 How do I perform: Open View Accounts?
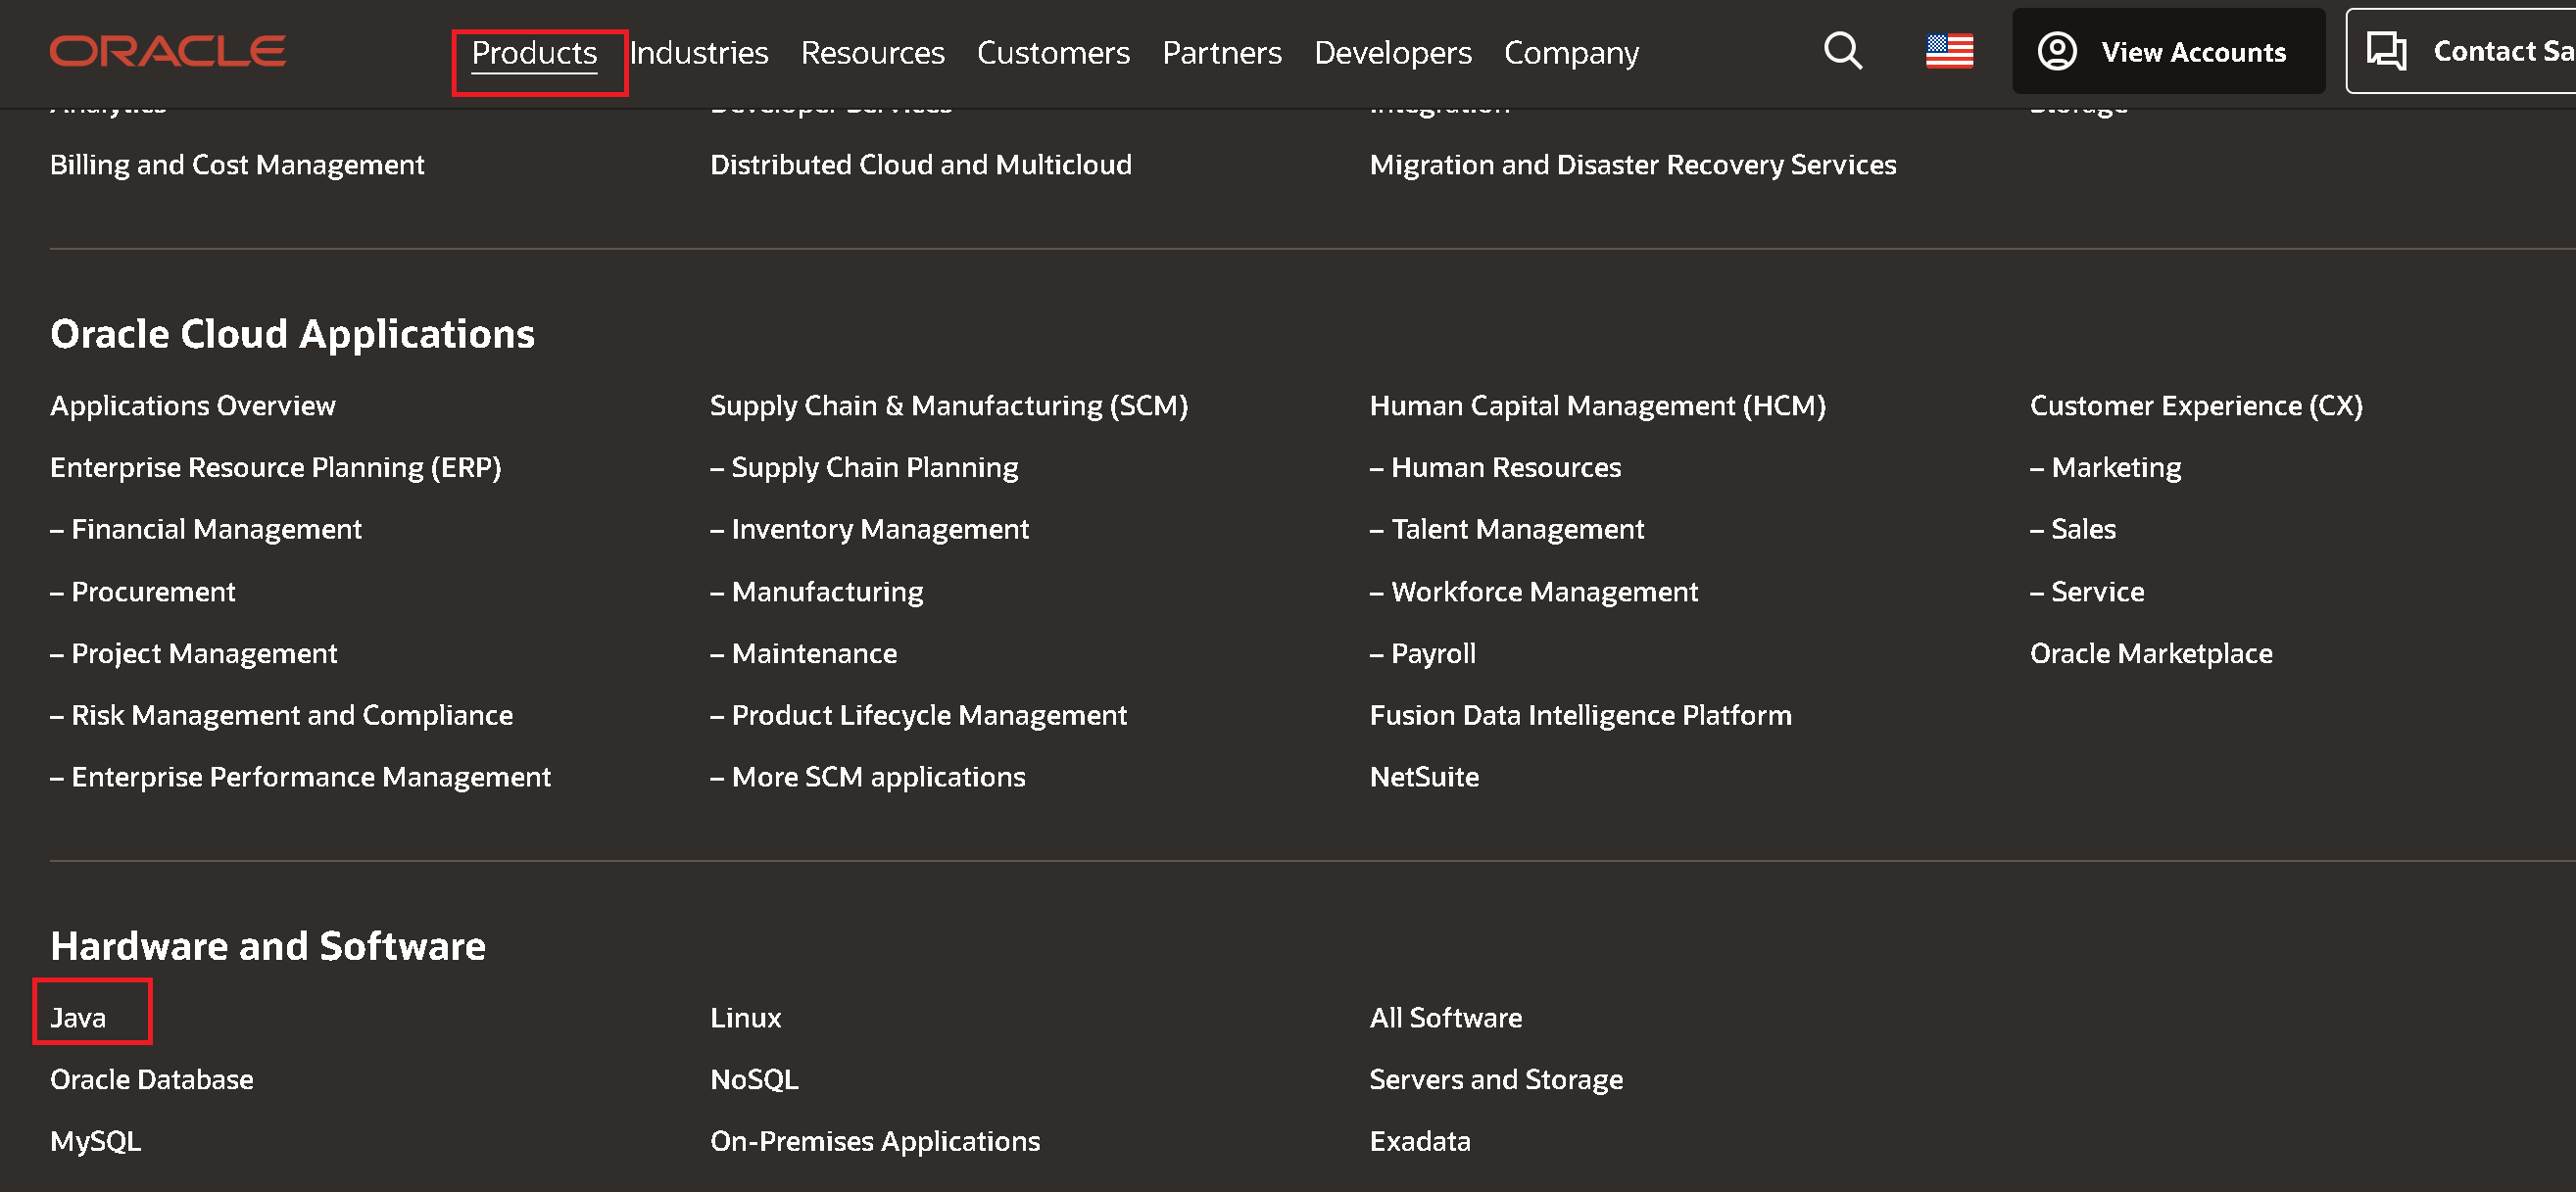point(2167,51)
